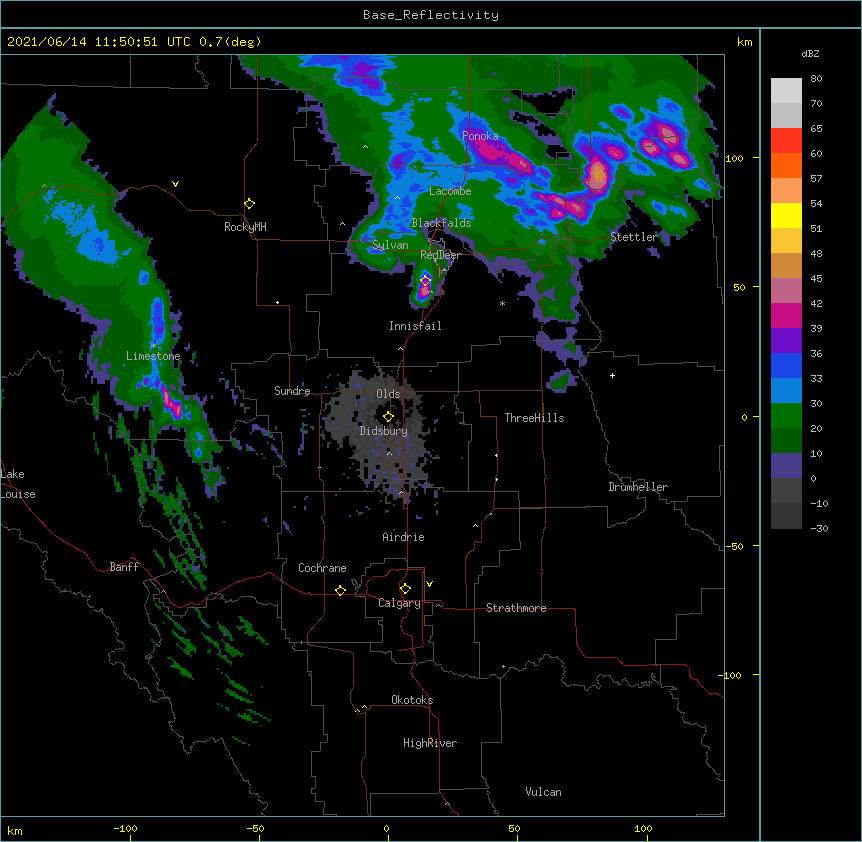This screenshot has height=842, width=862.
Task: Select the Lacombe city label
Action: 450,191
